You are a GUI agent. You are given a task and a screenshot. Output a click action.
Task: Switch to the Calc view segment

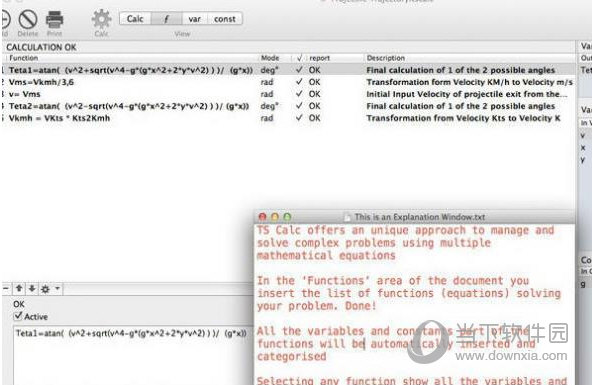click(x=135, y=19)
